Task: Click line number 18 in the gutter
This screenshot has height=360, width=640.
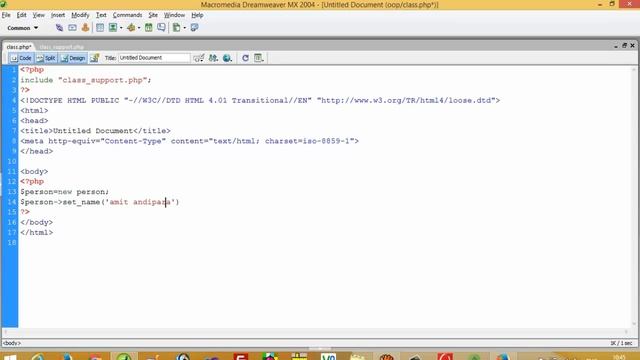Action: pos(12,242)
